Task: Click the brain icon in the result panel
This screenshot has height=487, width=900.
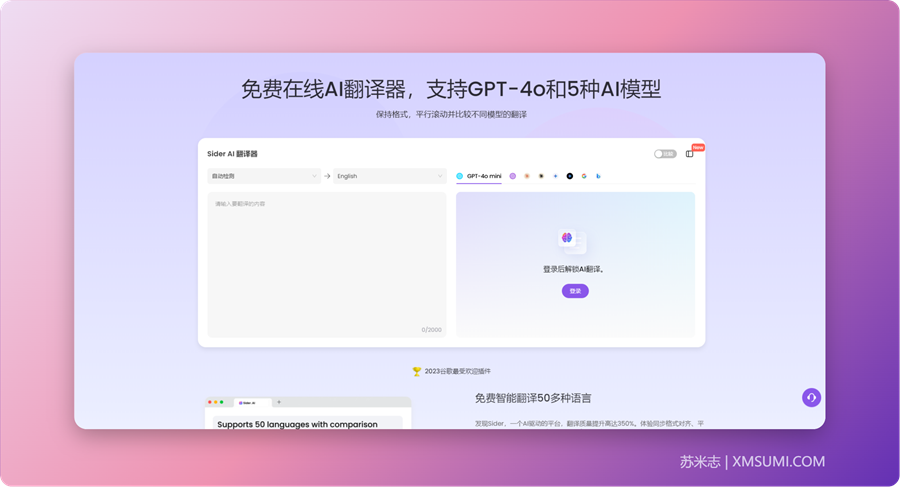Action: 567,238
